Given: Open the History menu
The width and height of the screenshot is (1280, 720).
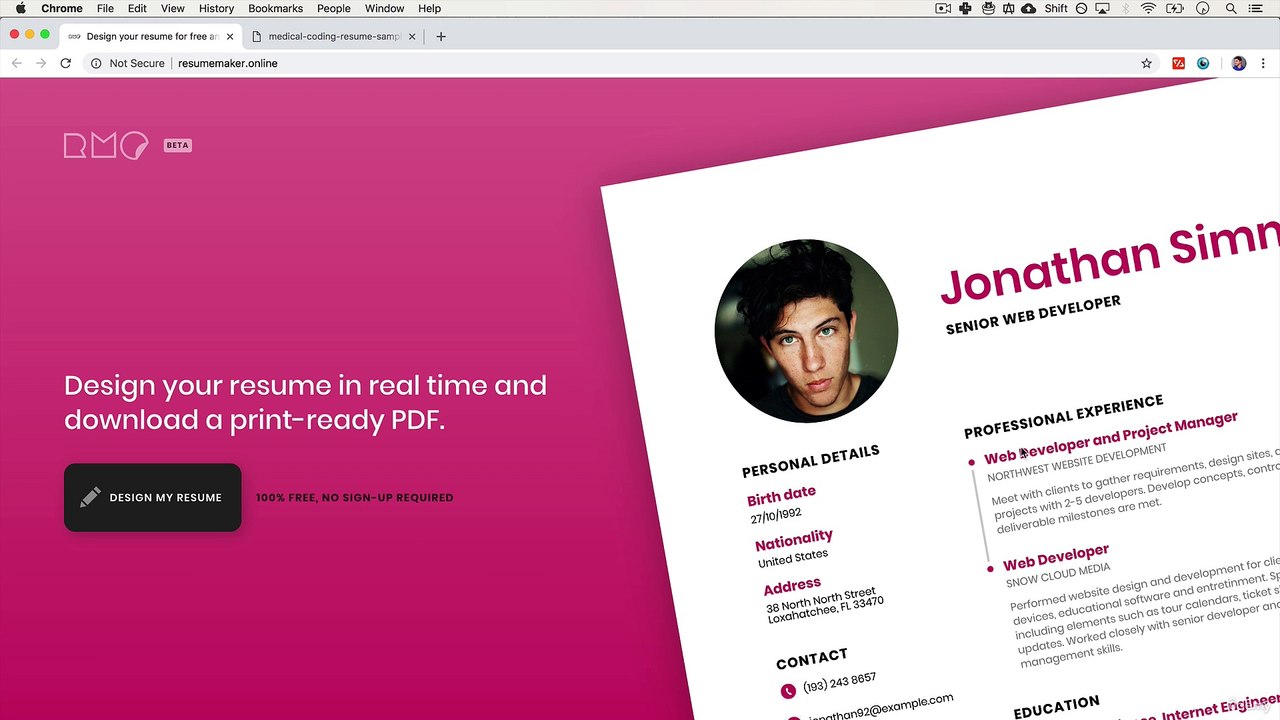Looking at the screenshot, I should pos(216,8).
